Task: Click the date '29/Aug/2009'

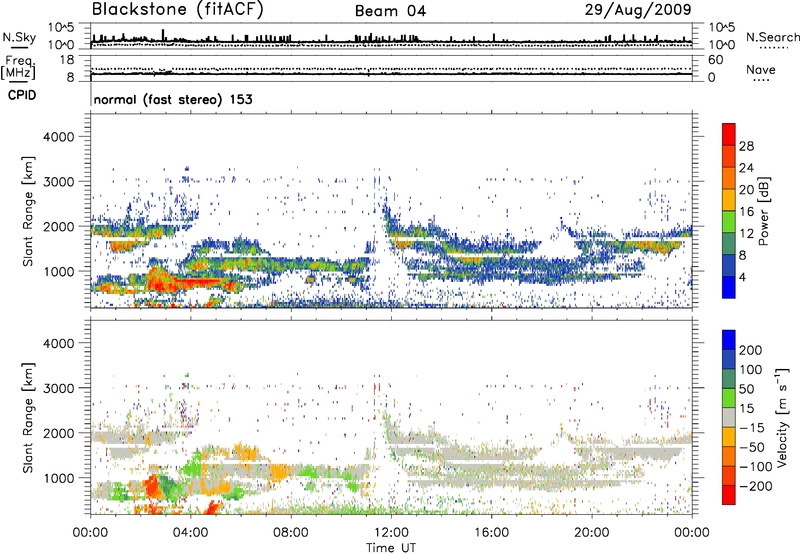Action: pyautogui.click(x=638, y=9)
